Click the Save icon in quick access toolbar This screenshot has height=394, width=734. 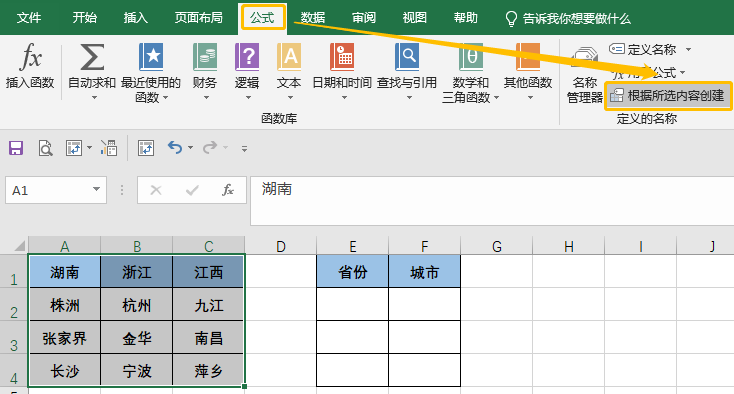(16, 148)
